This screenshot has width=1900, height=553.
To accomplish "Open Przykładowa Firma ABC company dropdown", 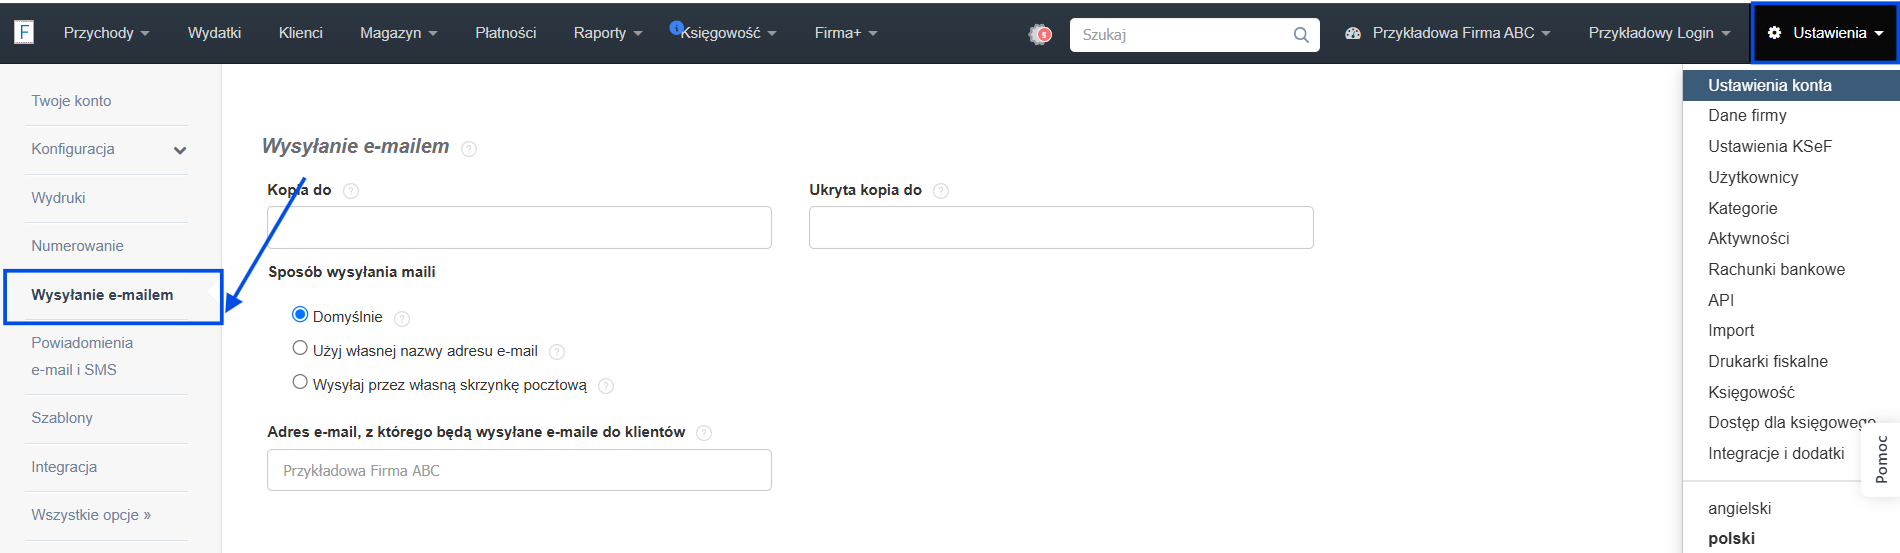I will click(x=1448, y=33).
